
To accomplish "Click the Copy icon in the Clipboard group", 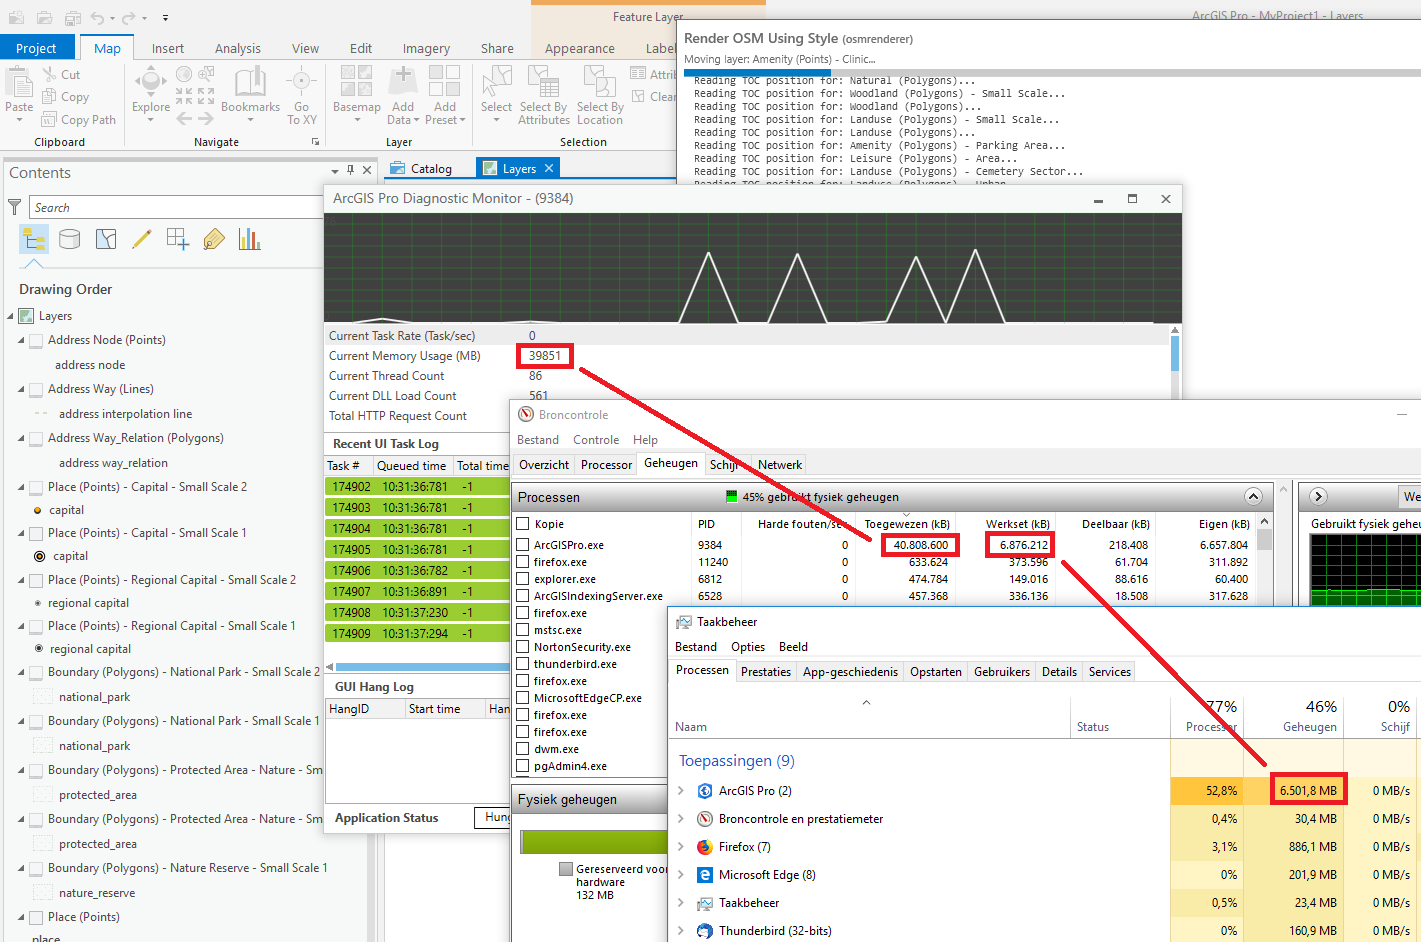I will (x=50, y=97).
